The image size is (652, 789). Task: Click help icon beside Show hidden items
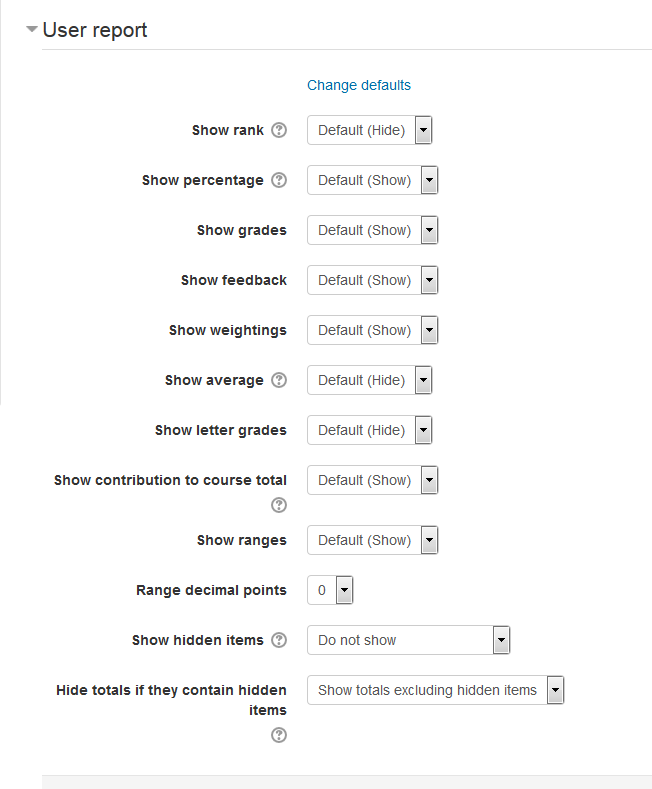coord(279,640)
